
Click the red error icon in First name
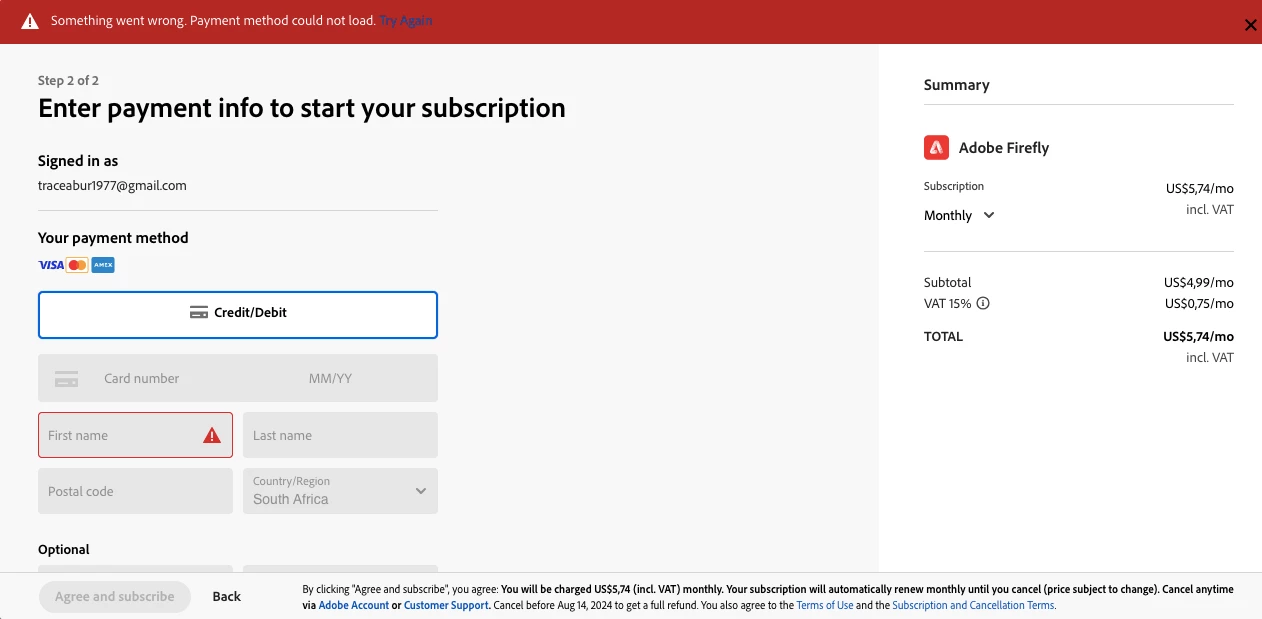tap(212, 435)
